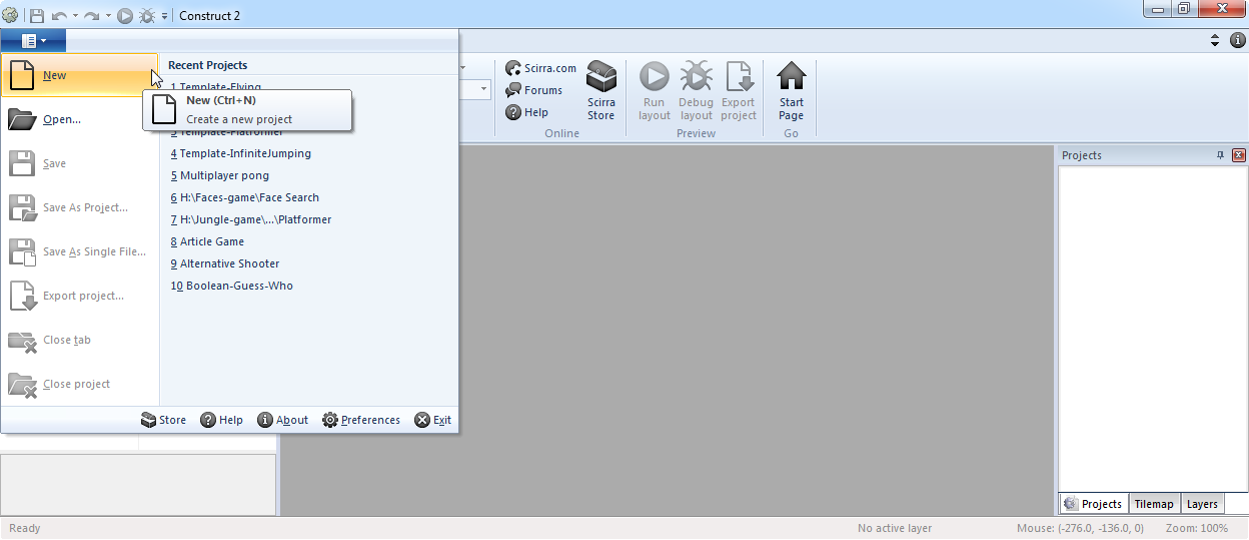Click Exit in the menu footer
This screenshot has width=1249, height=540.
point(433,420)
